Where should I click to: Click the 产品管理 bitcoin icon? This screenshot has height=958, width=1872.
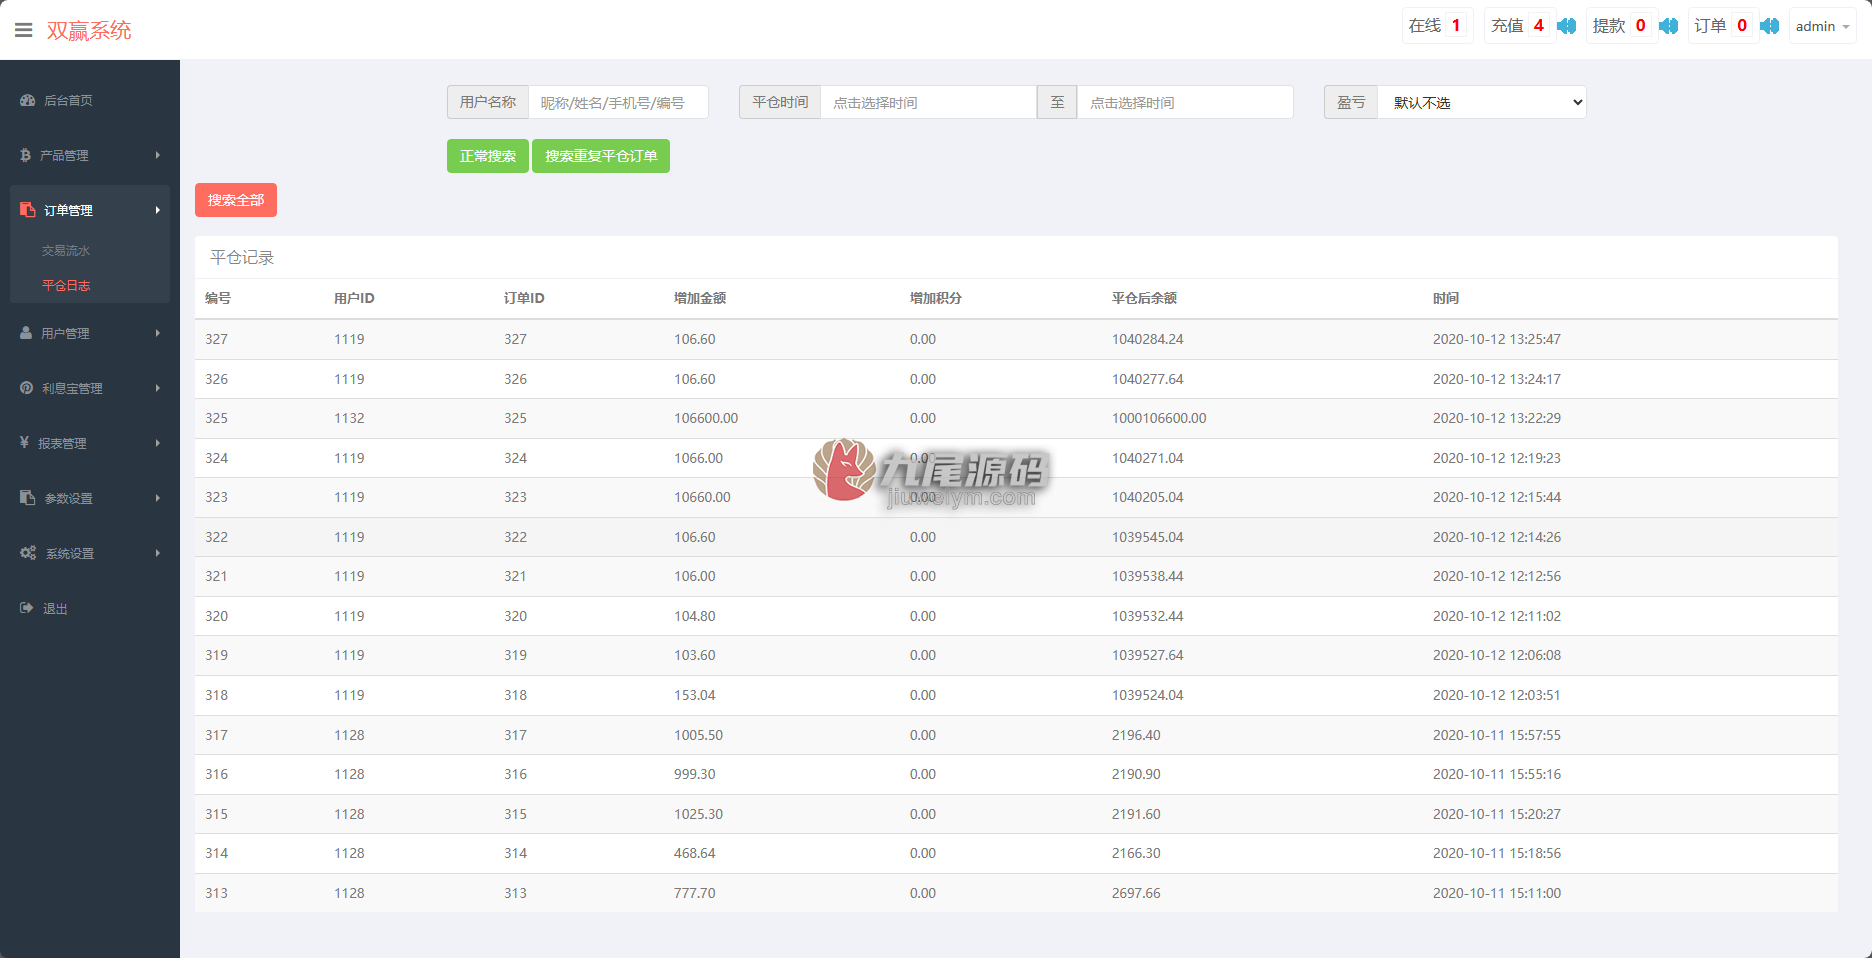(x=25, y=155)
